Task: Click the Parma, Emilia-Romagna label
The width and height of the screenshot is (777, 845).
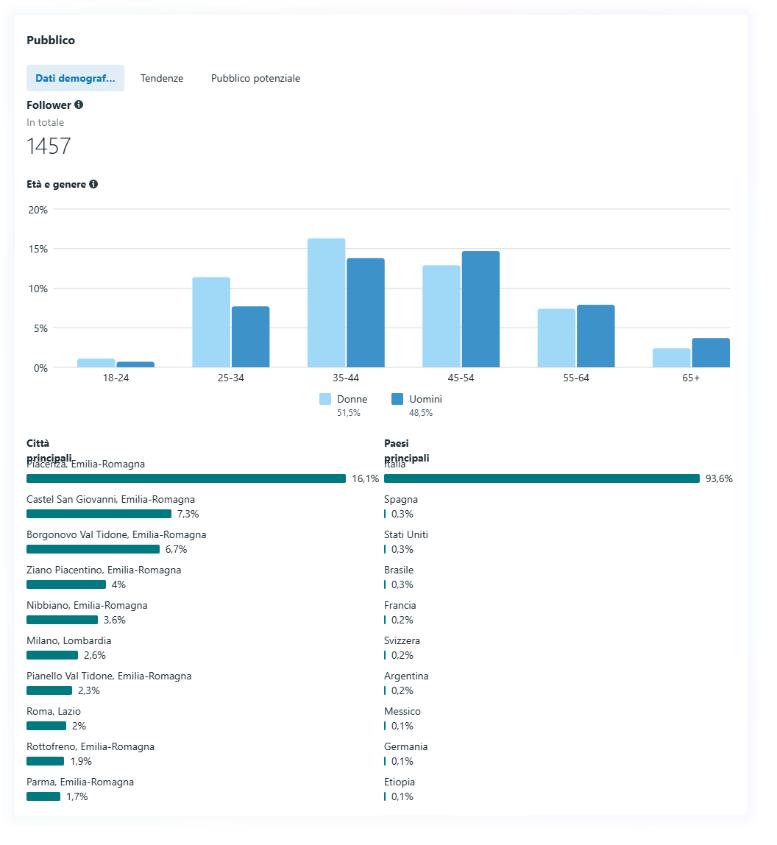Action: [80, 782]
